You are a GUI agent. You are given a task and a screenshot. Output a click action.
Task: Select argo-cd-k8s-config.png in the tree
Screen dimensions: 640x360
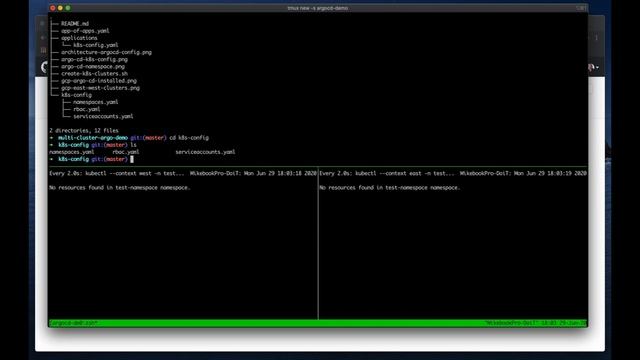point(94,60)
